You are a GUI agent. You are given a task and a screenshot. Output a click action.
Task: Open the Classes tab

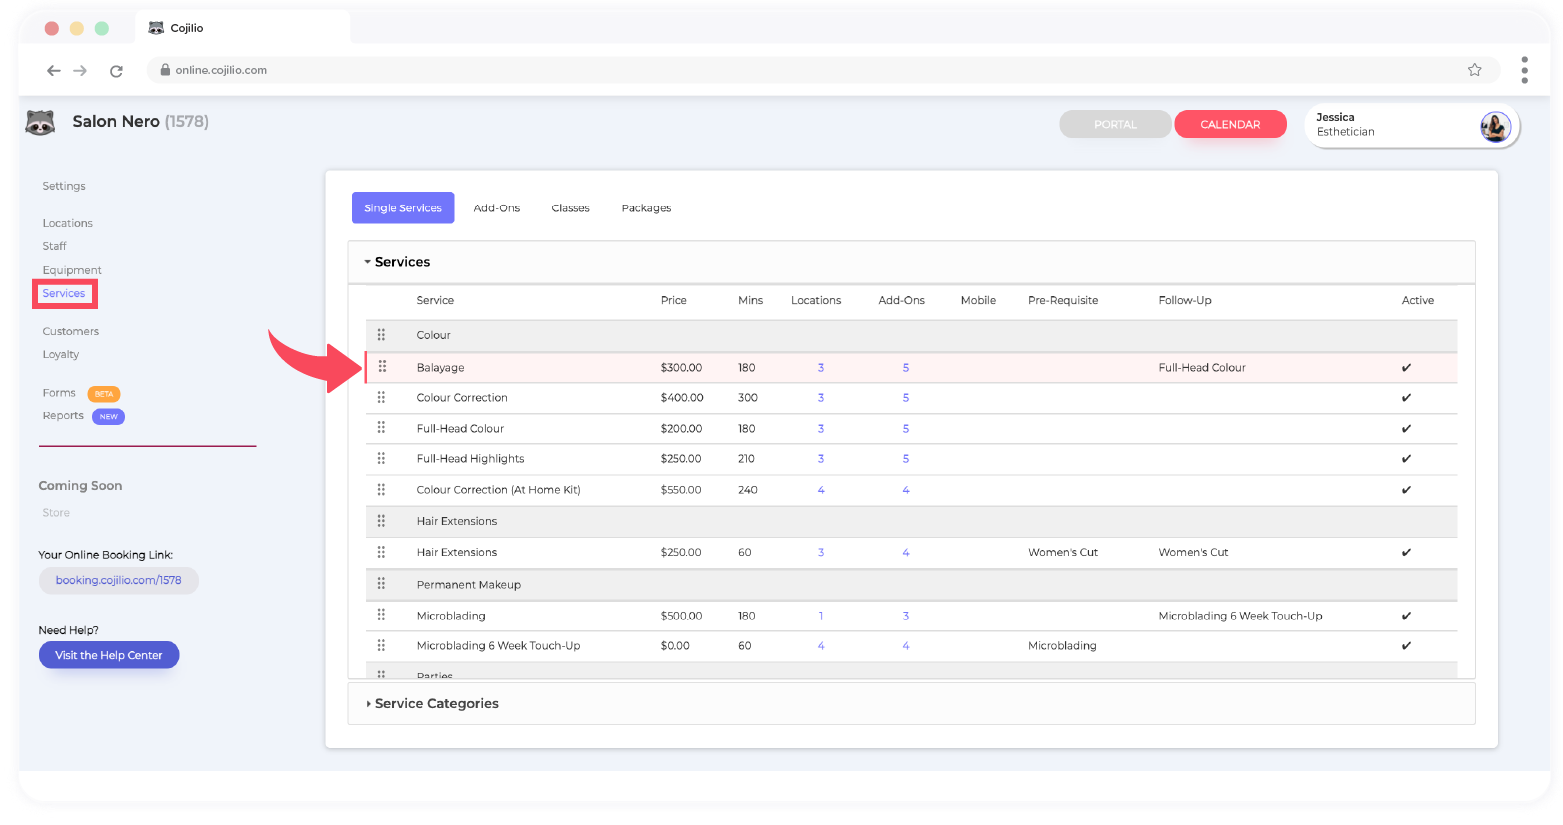[570, 208]
